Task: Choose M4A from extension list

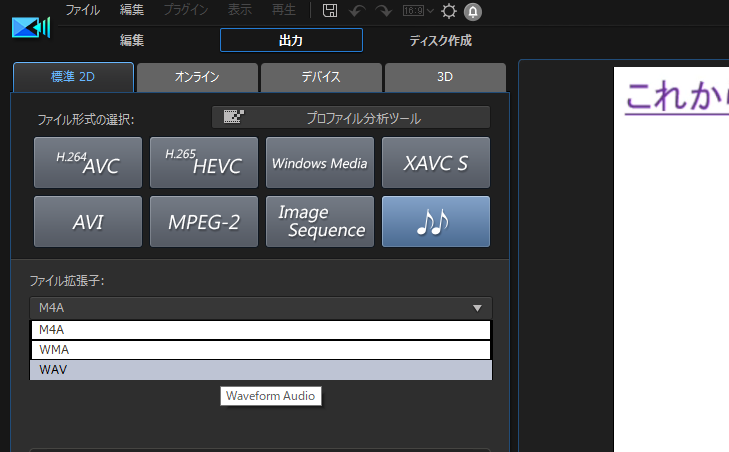Action: (x=261, y=330)
